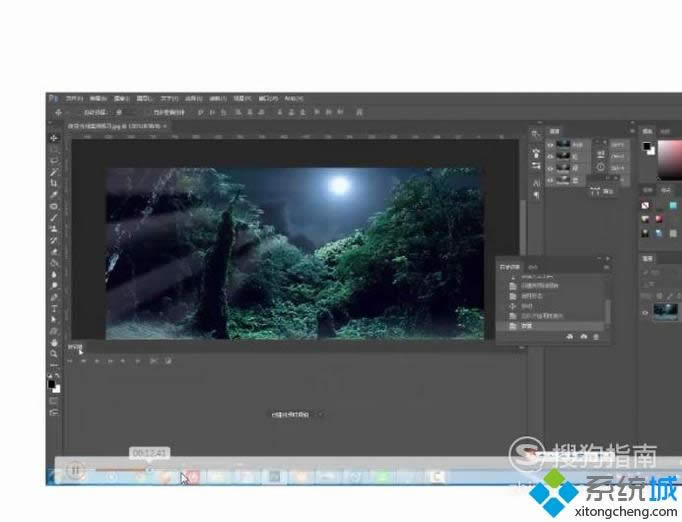Change screen mode at toolbar bottom

point(54,412)
